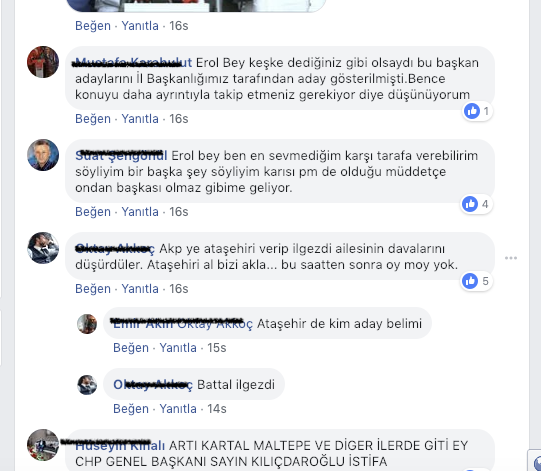This screenshot has width=541, height=471.
Task: Reply to the Battal ilgezdi comment
Action: click(178, 409)
